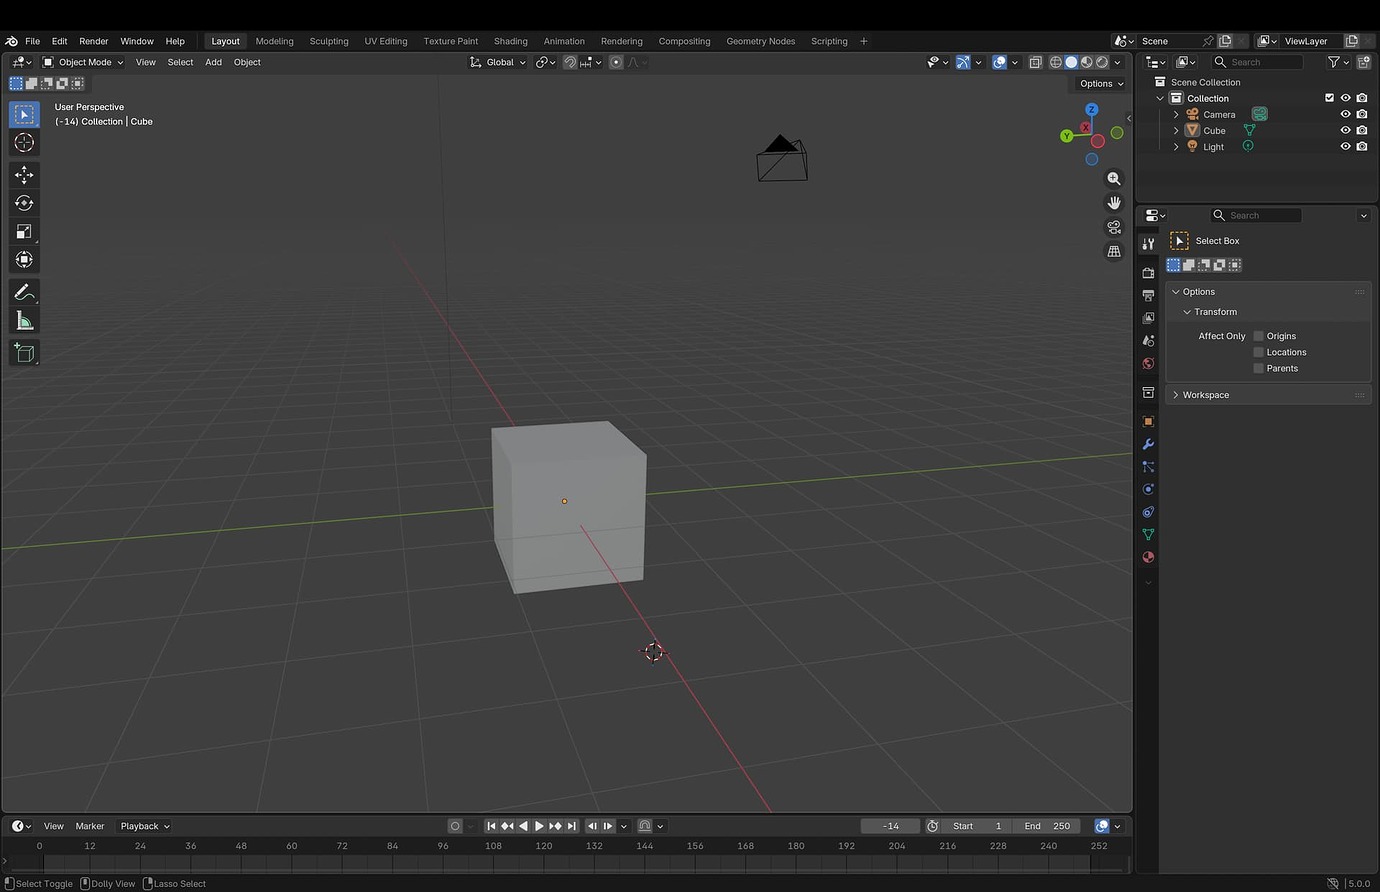Disable the Light in renders
Screen dimensions: 1380x892
coord(1362,146)
